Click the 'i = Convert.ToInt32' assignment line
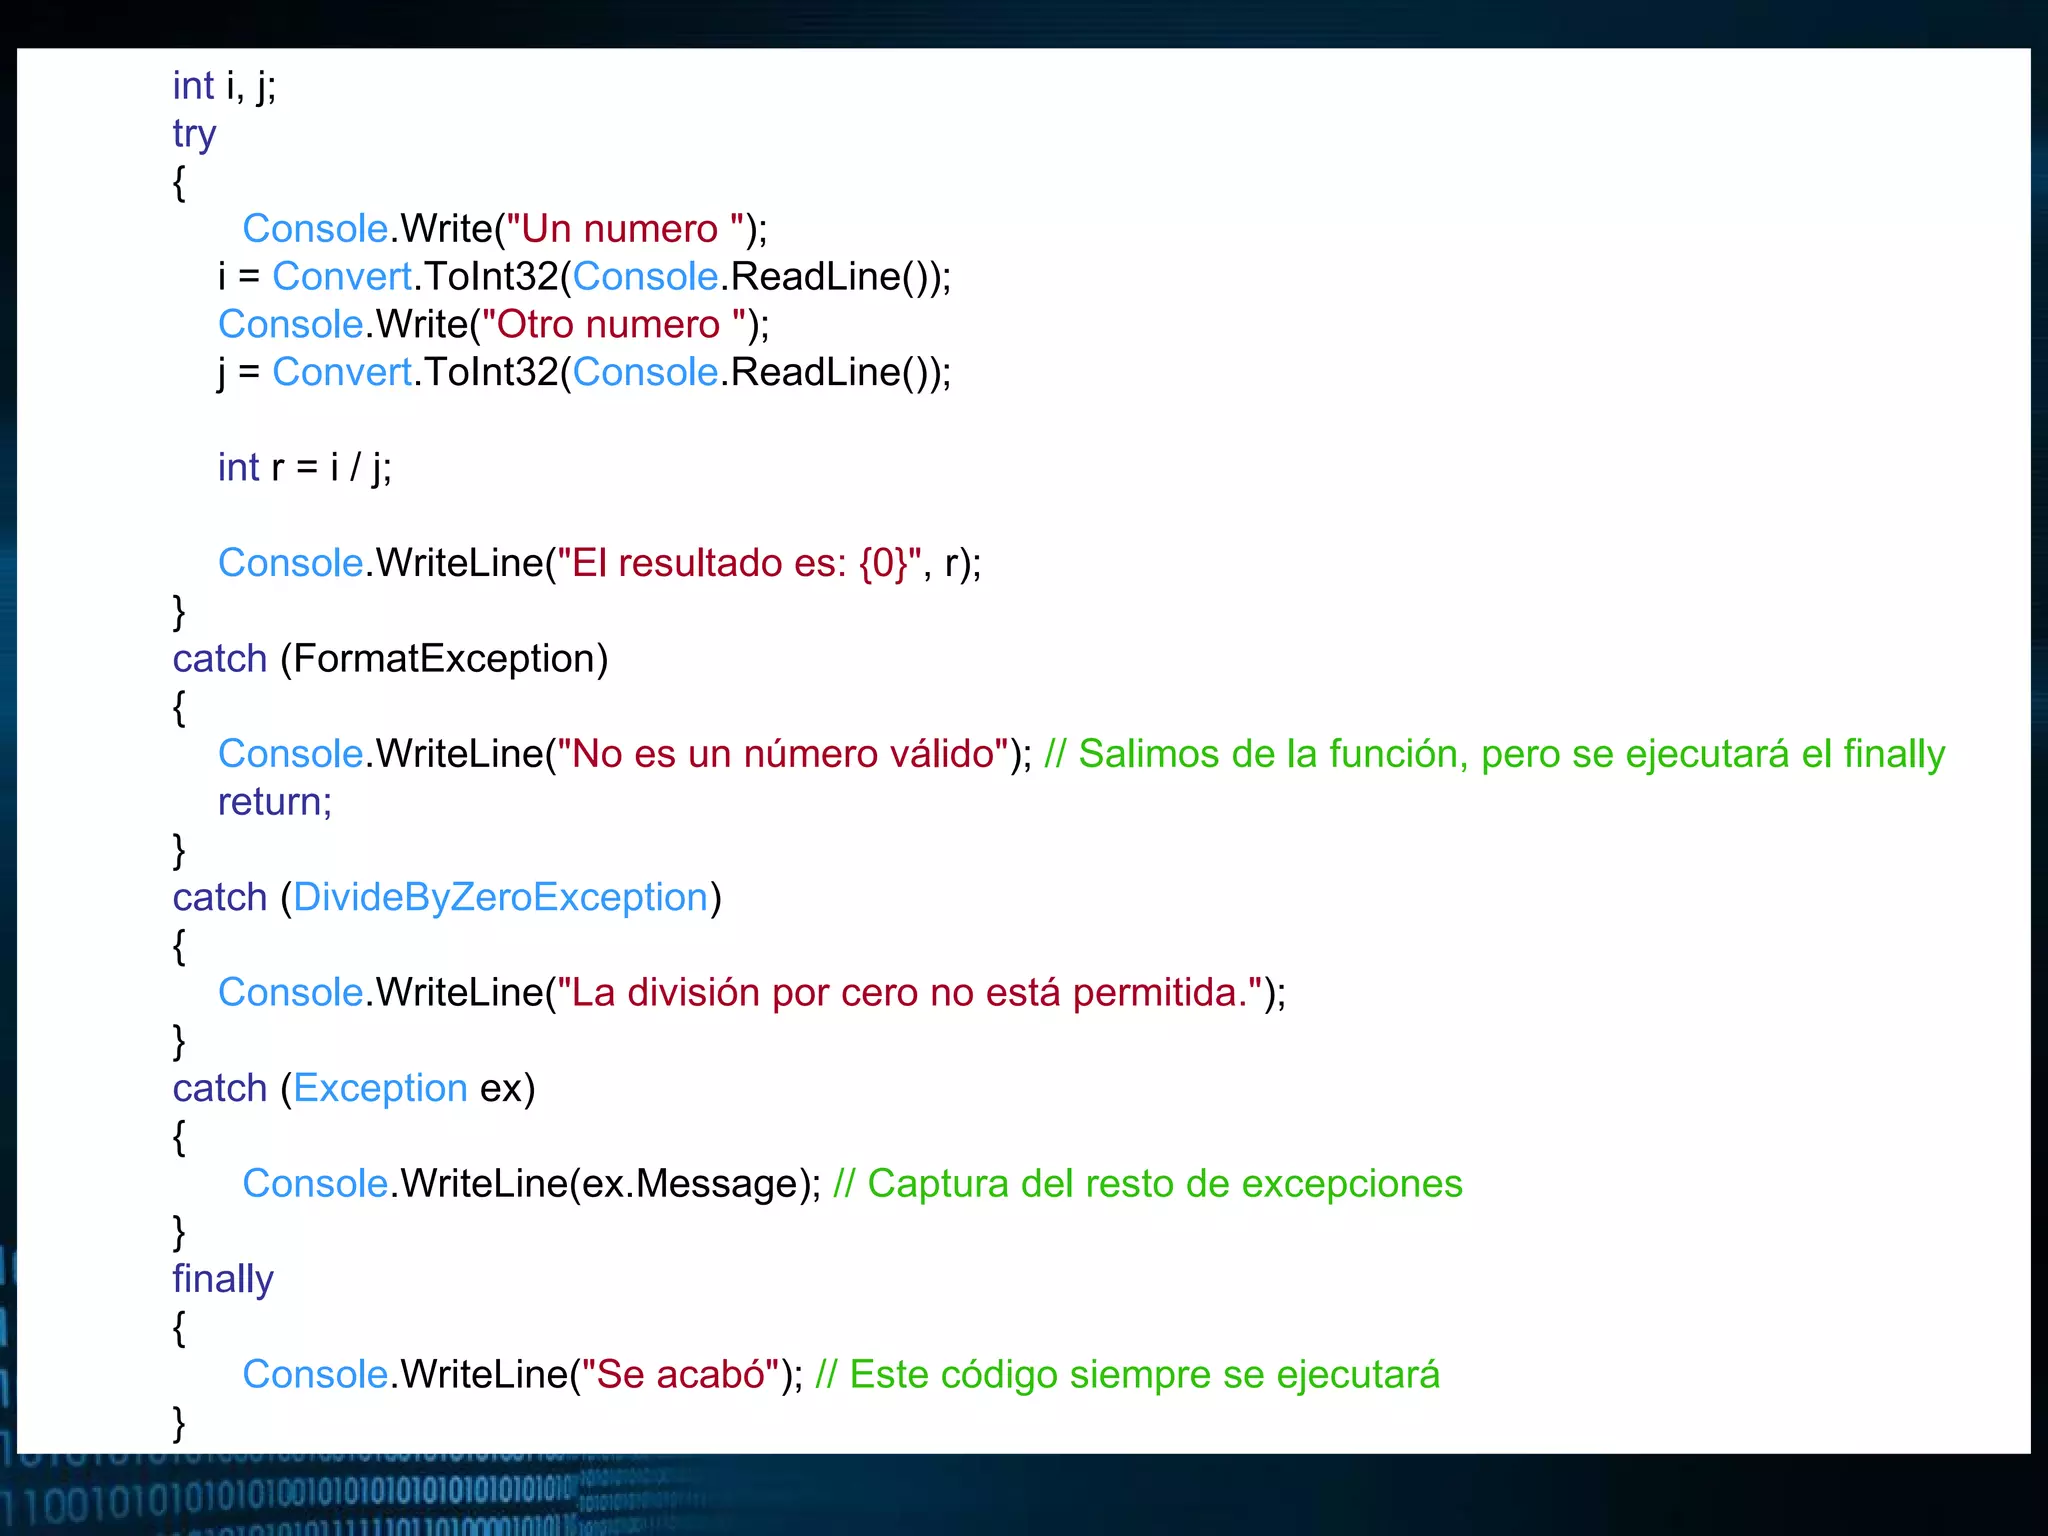 pos(585,277)
